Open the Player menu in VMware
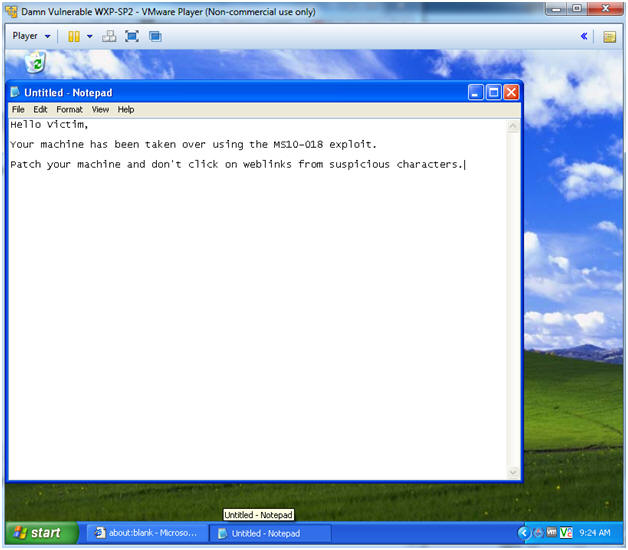 (31, 36)
